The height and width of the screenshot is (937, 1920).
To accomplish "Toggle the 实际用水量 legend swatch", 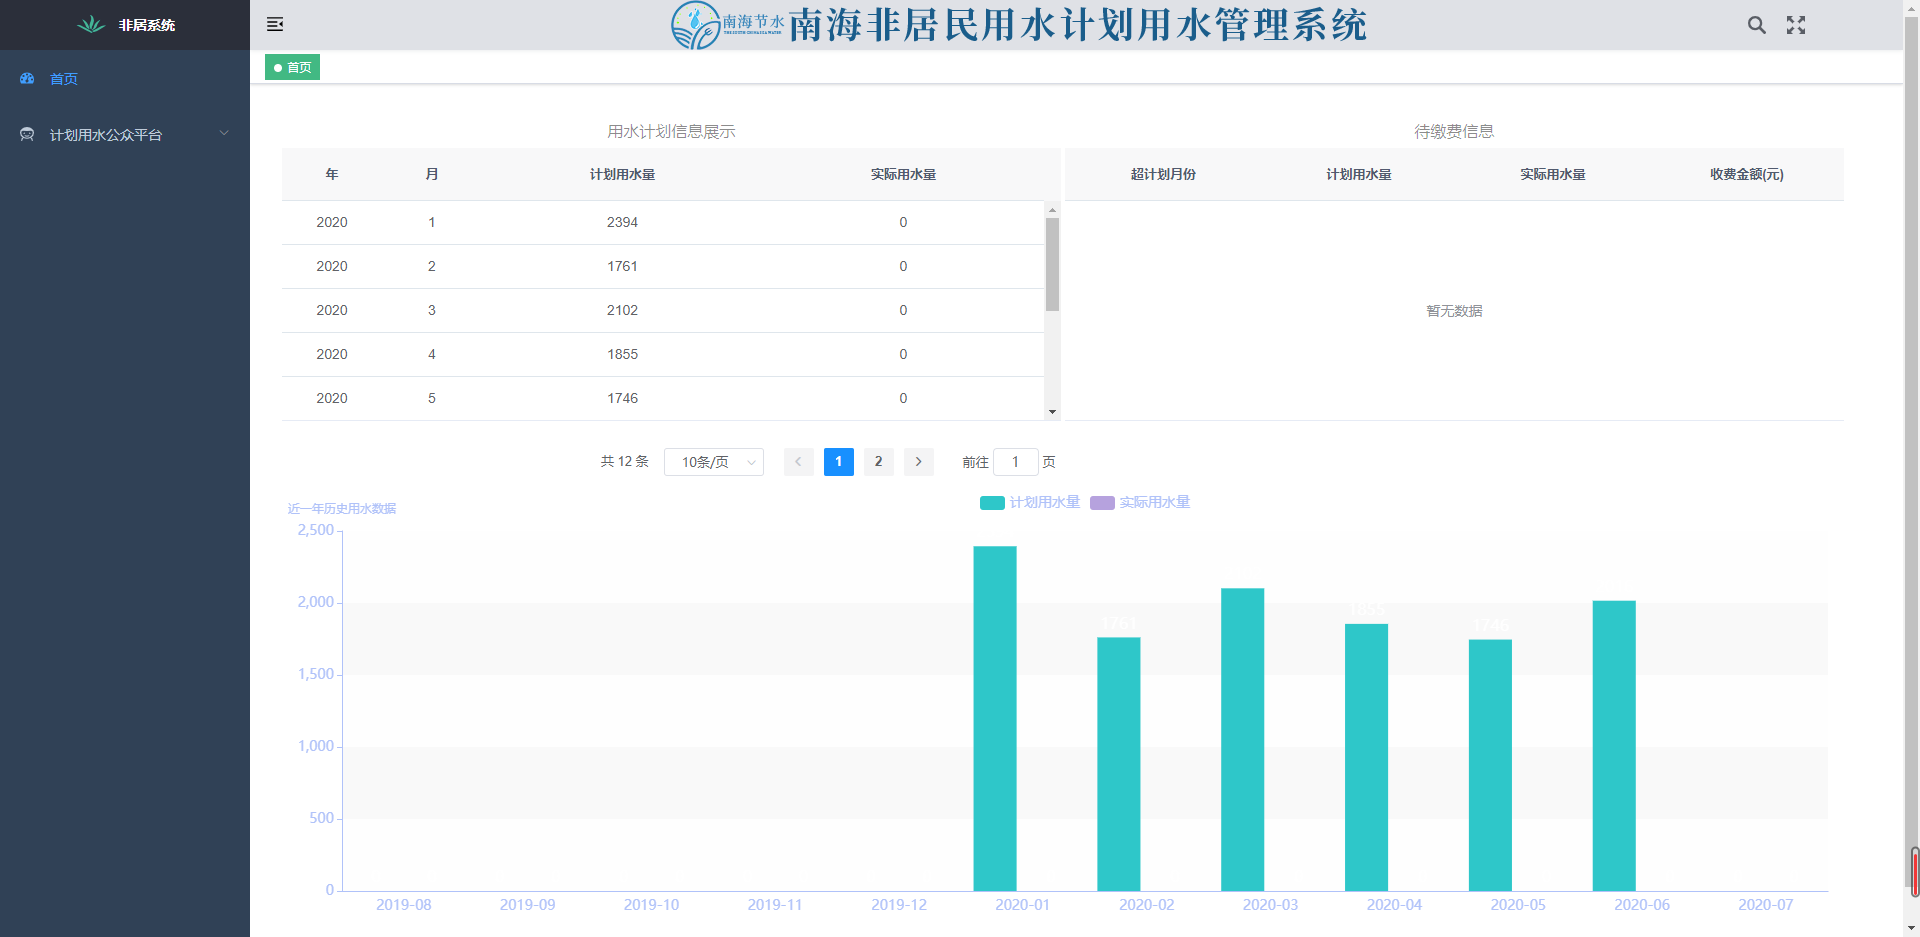I will [1102, 503].
